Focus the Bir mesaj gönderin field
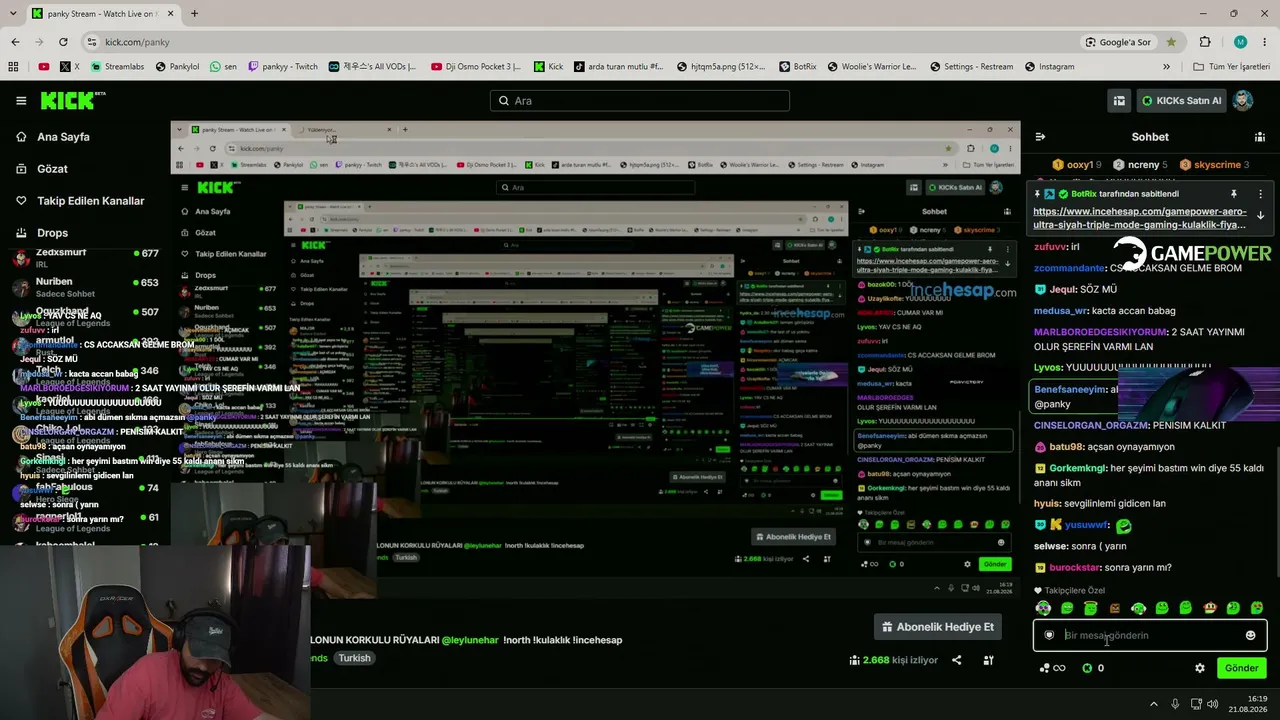Screen dimensions: 1280x720 (1150, 635)
